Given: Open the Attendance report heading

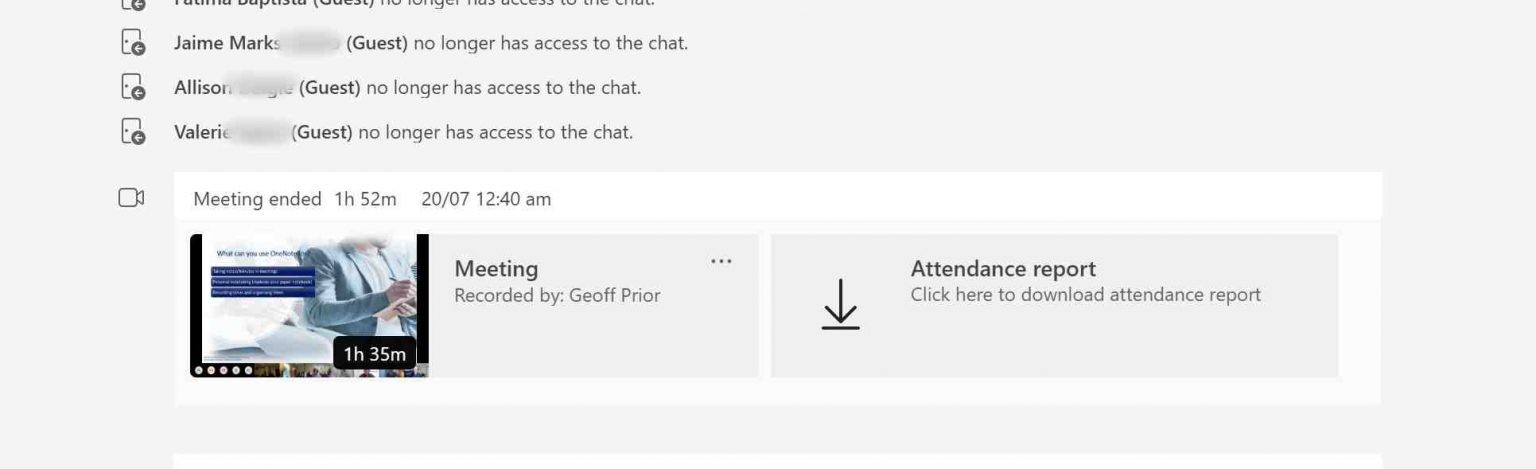Looking at the screenshot, I should click(1003, 269).
